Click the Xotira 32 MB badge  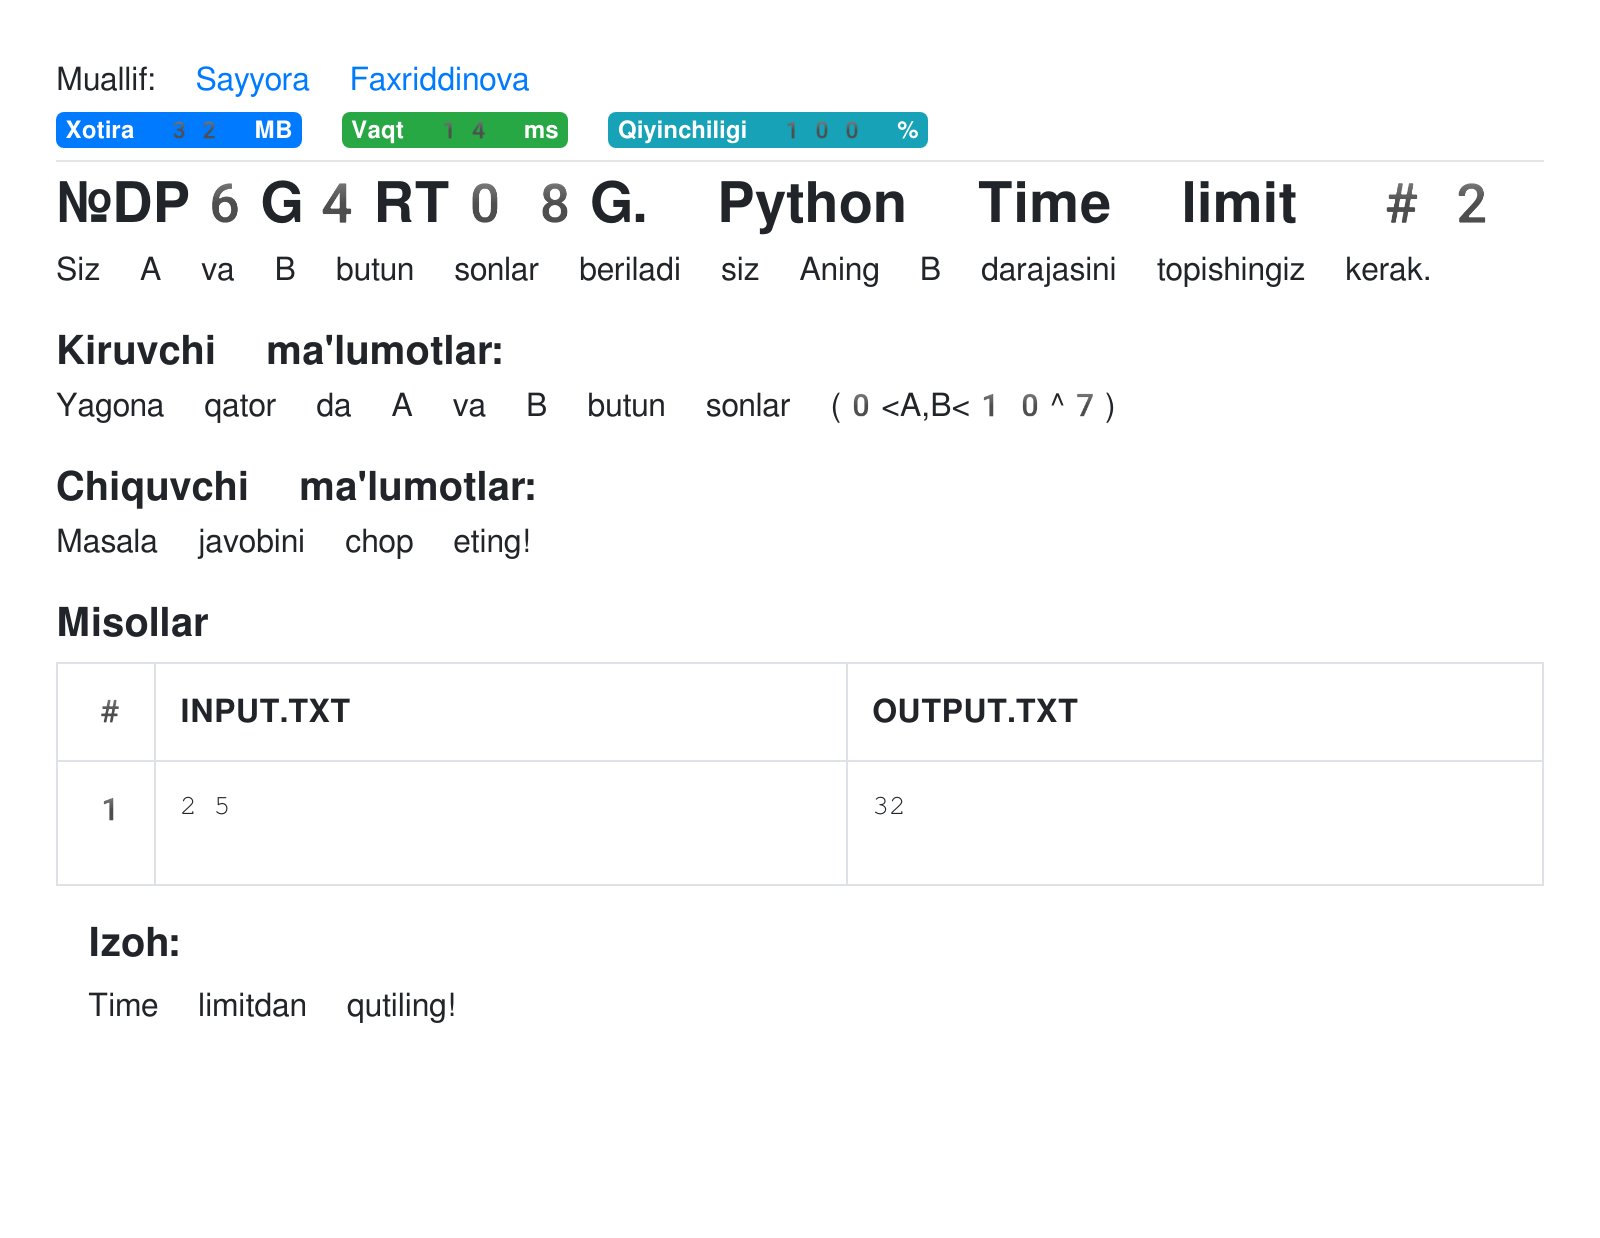click(x=179, y=130)
